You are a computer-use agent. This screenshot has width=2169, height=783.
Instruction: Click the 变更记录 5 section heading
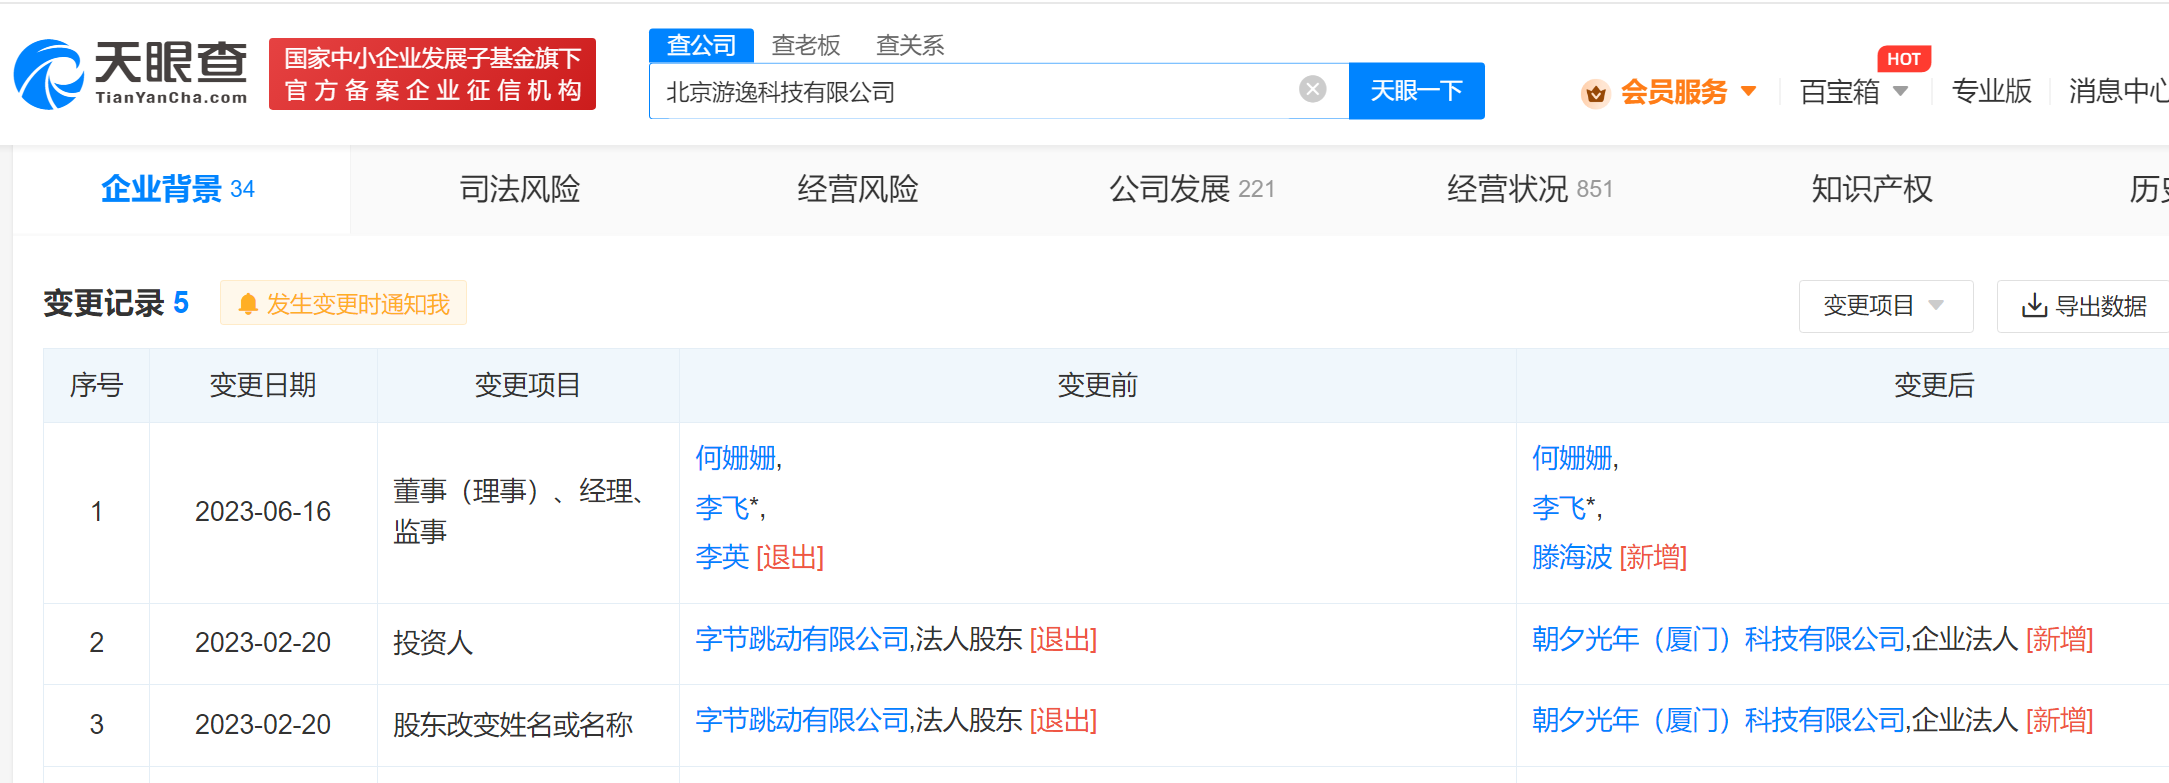coord(116,303)
